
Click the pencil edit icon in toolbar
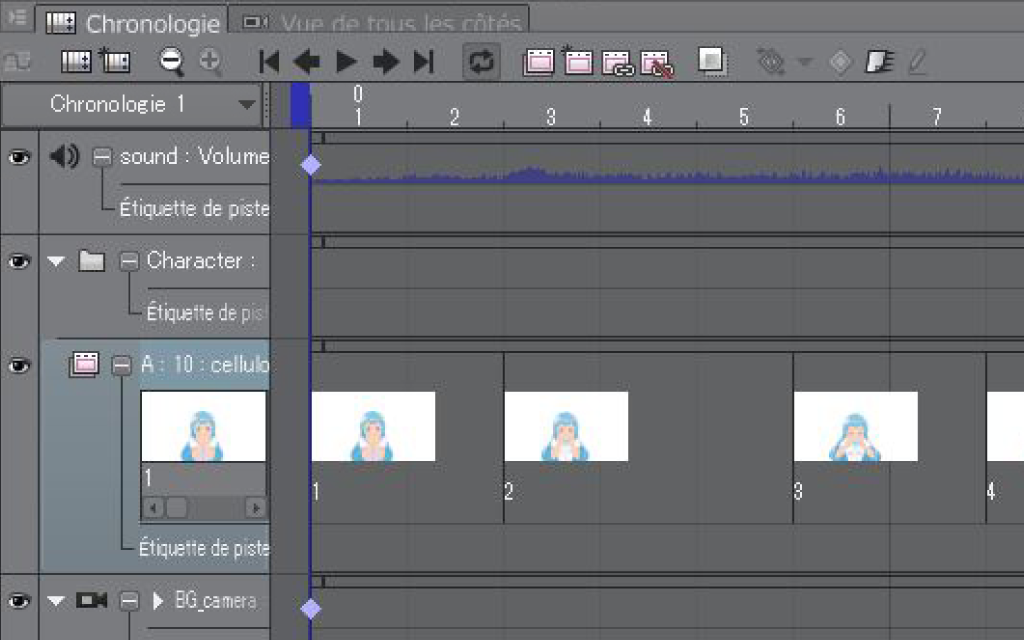pyautogui.click(x=918, y=62)
